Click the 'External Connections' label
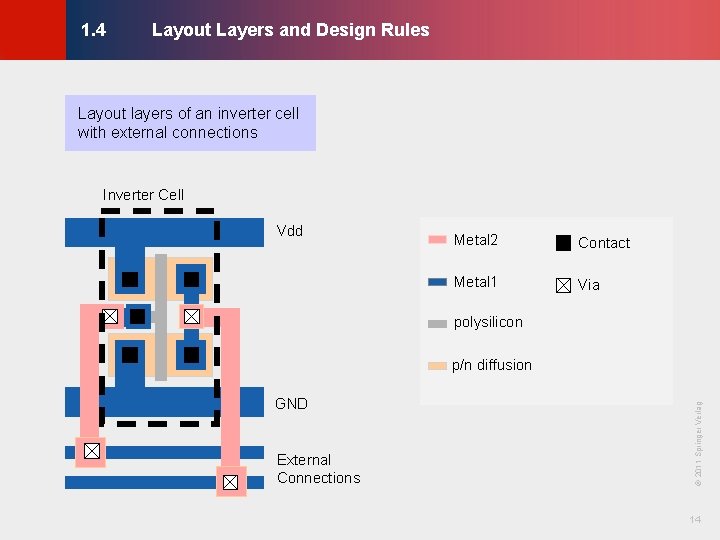This screenshot has width=720, height=540. 319,469
